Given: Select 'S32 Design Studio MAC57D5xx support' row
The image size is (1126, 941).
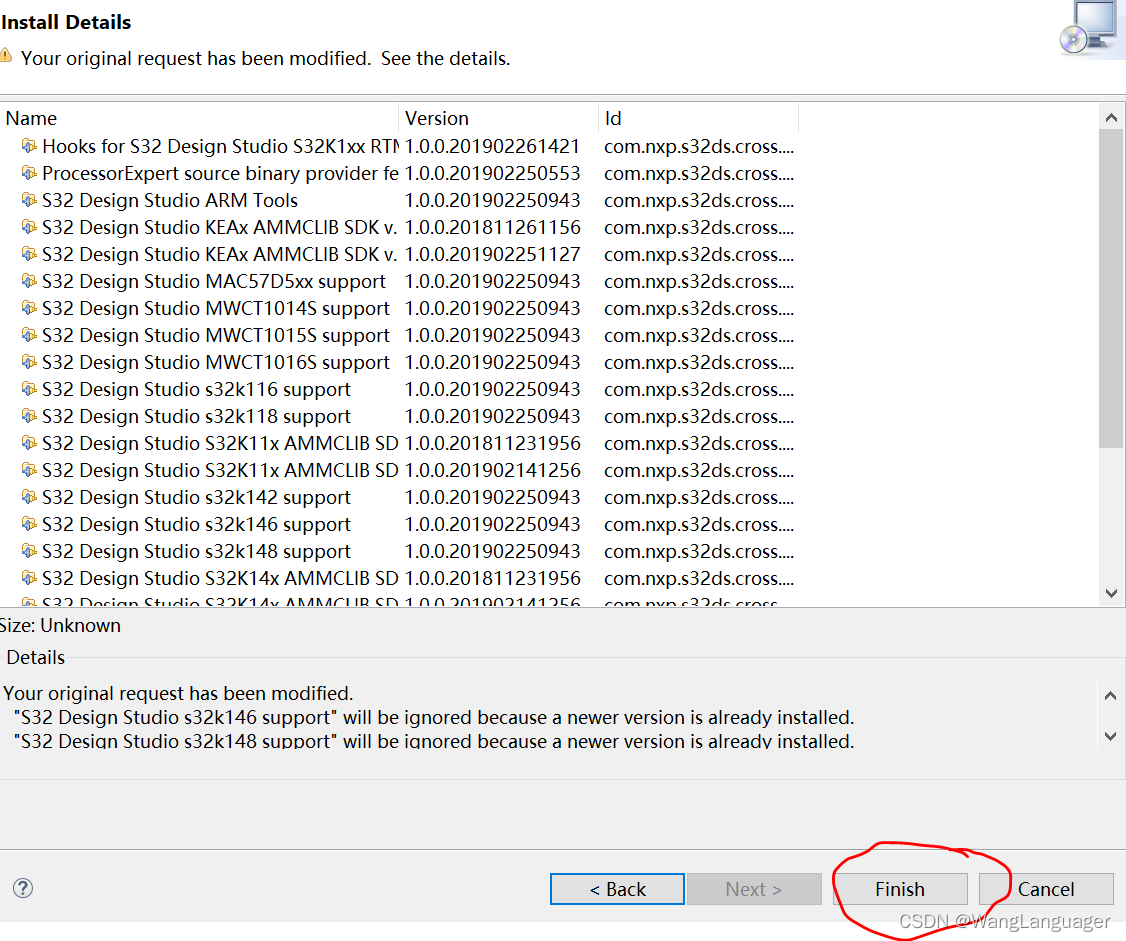Looking at the screenshot, I should [x=213, y=282].
